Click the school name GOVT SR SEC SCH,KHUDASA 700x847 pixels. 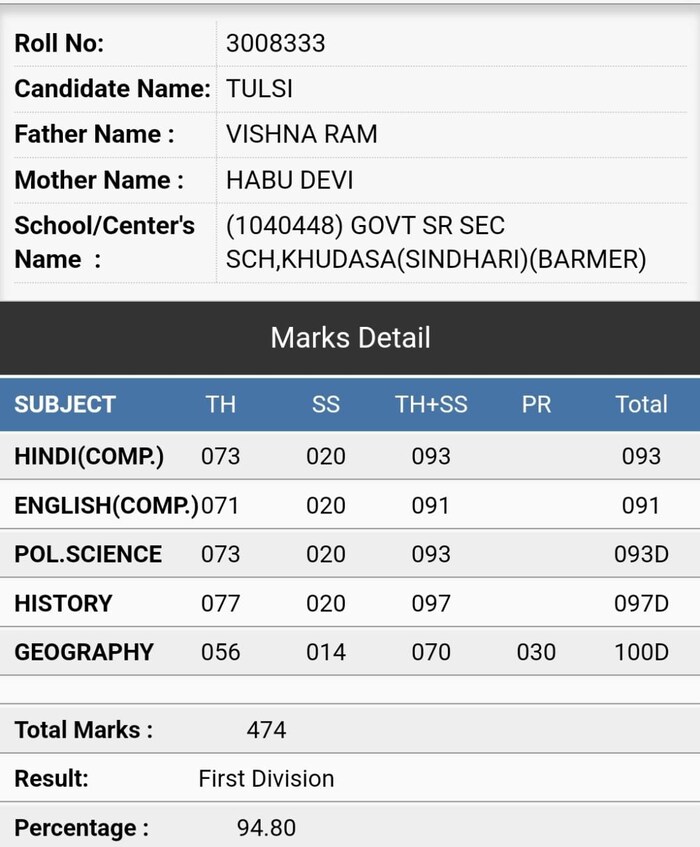(x=436, y=243)
